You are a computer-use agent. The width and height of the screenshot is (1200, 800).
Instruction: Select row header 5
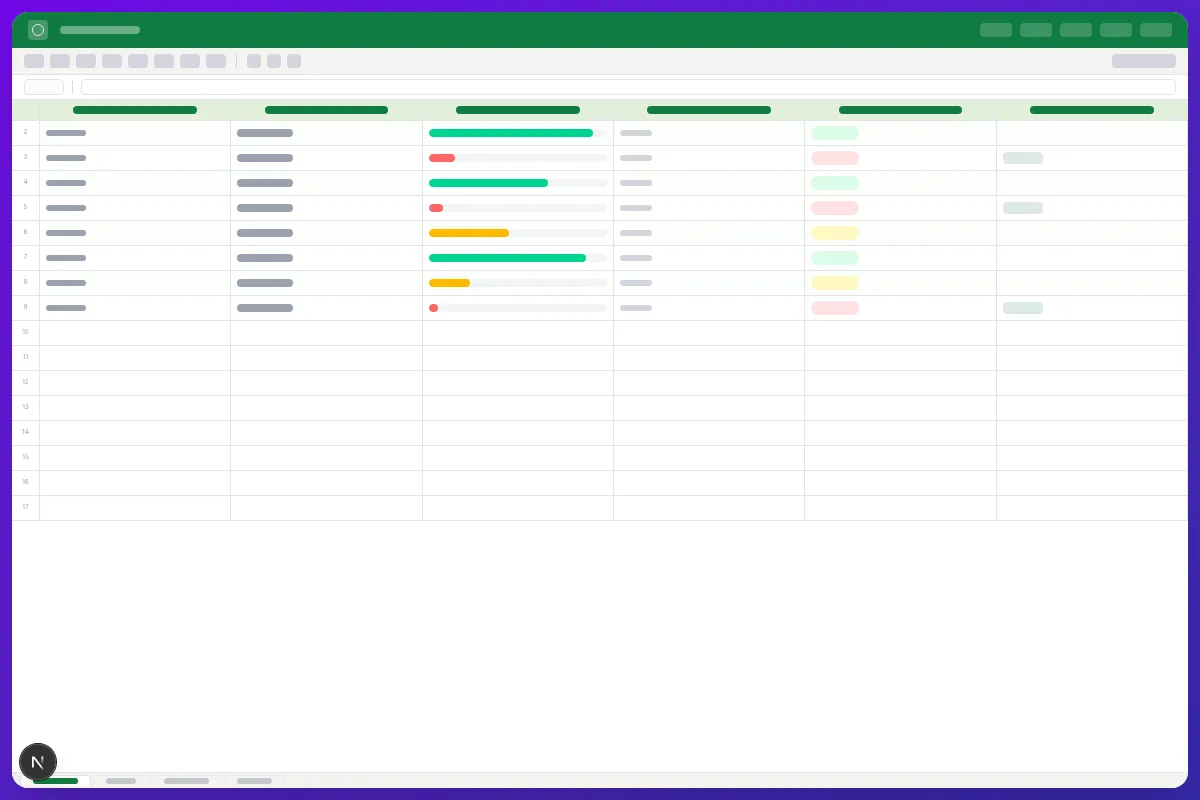26,208
